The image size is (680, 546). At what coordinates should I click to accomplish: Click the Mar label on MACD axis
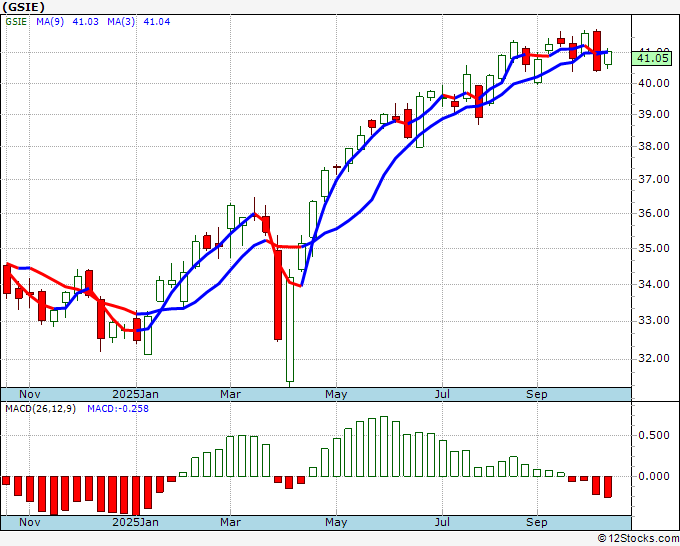click(x=230, y=522)
